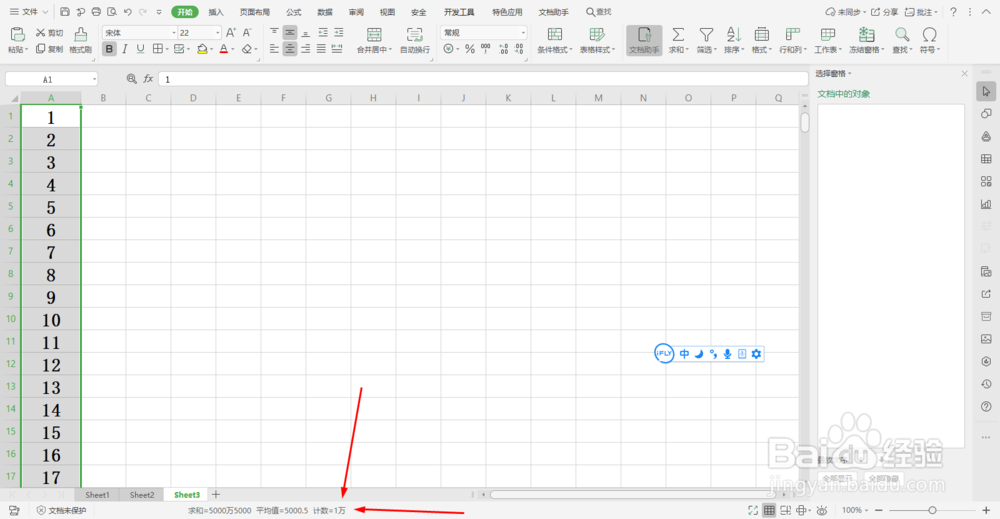
Task: Click the Auto Wrap (自动换行) icon
Action: click(x=415, y=34)
